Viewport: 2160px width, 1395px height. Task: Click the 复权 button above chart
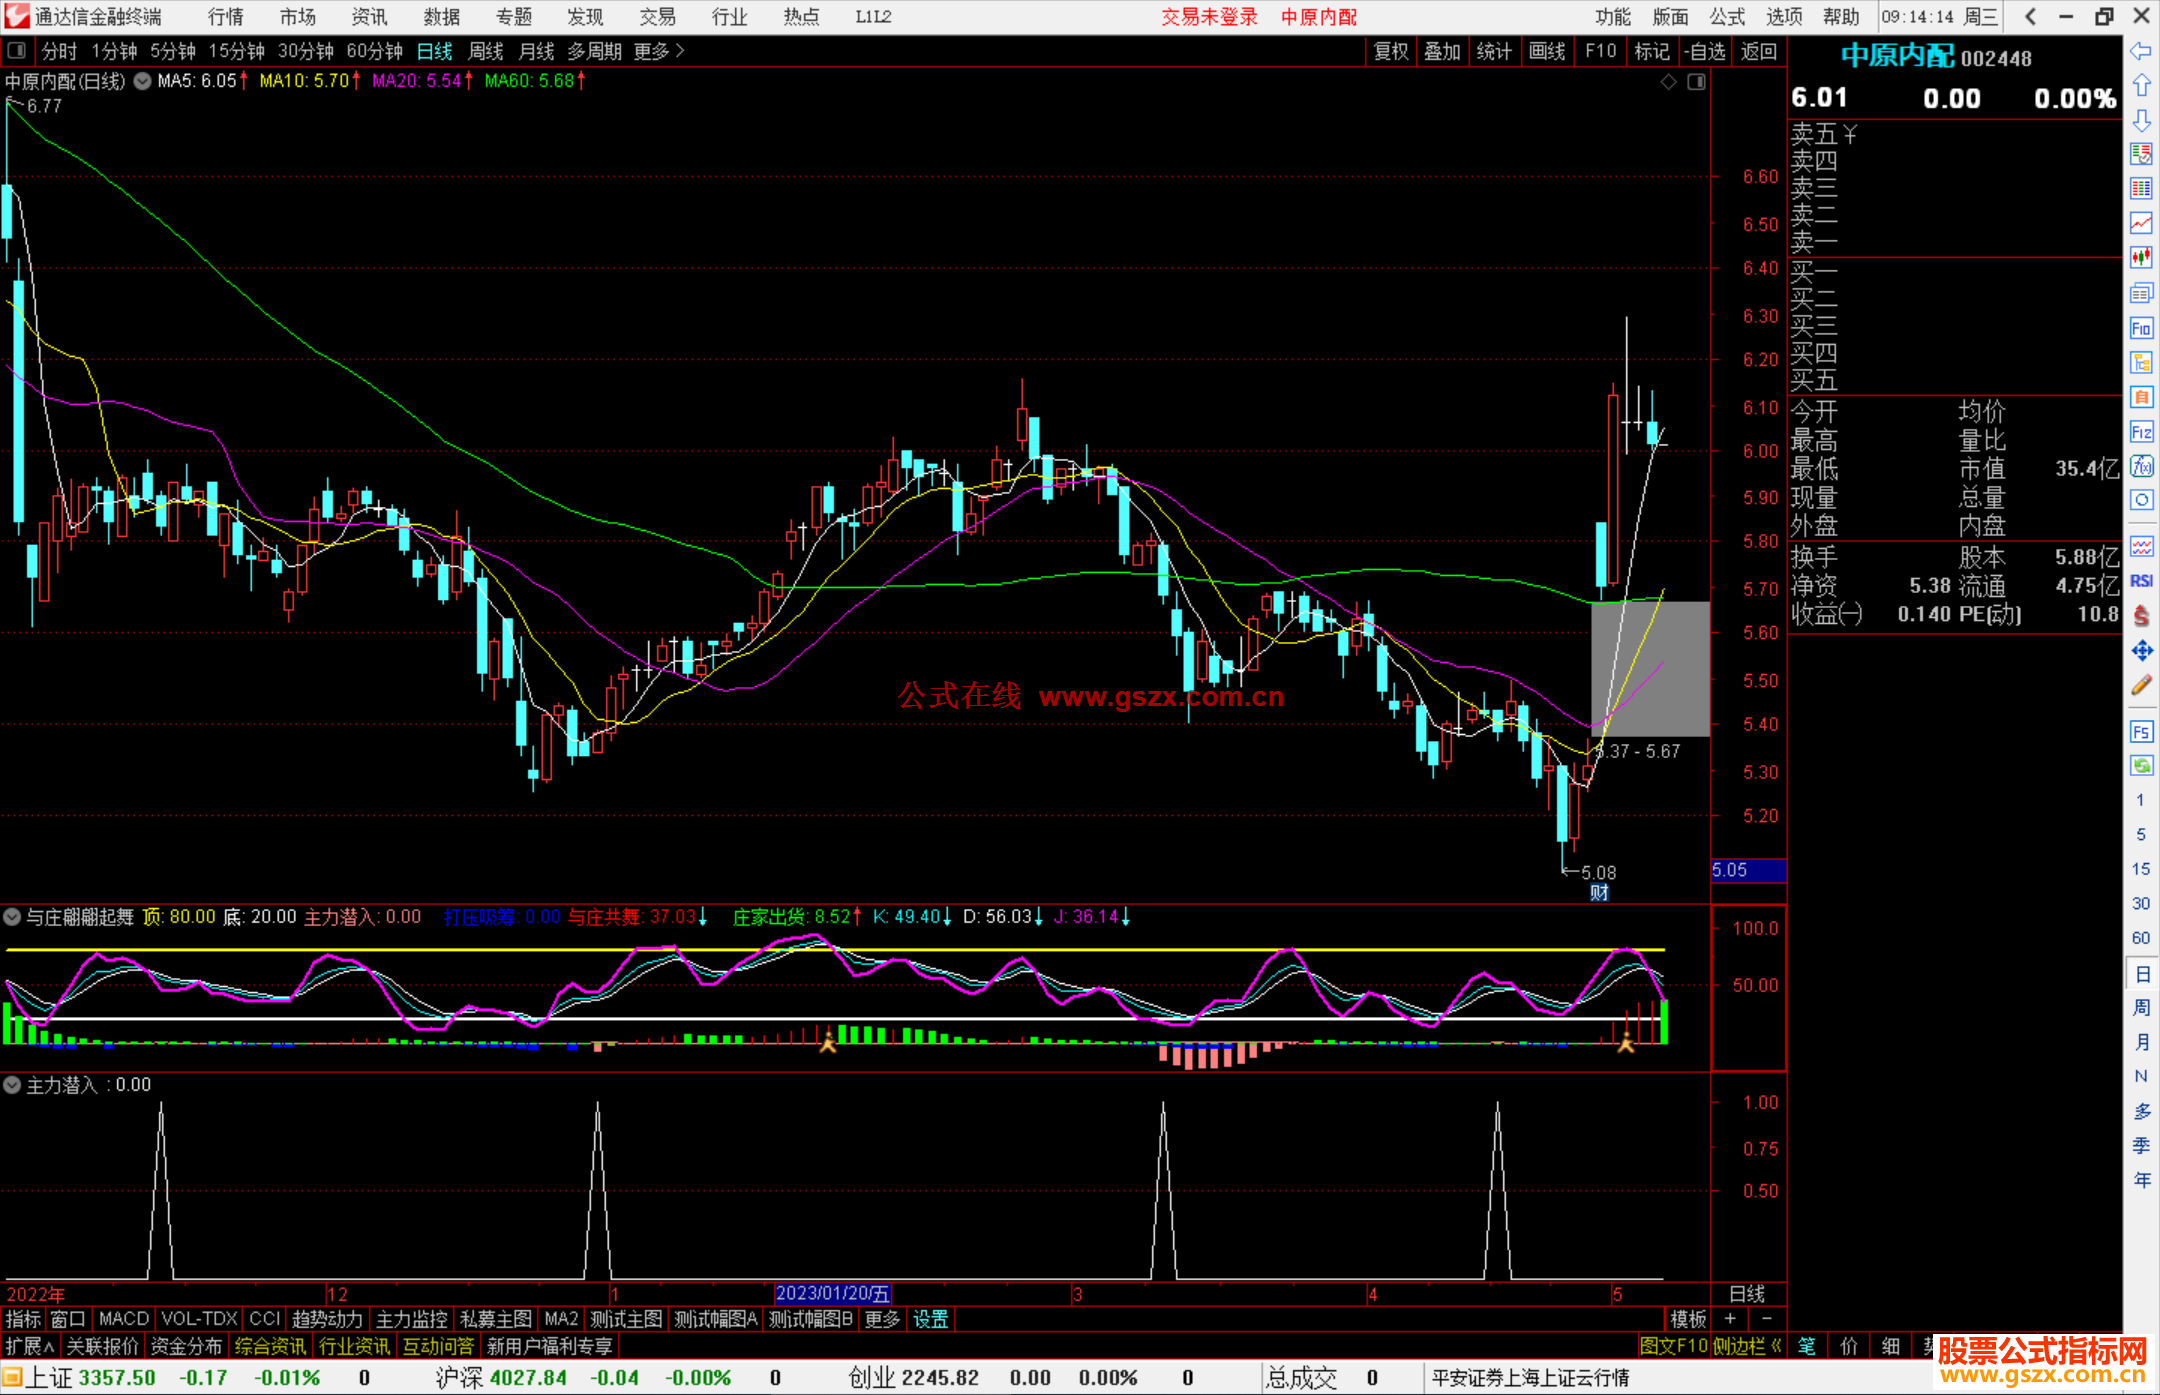tap(1390, 51)
